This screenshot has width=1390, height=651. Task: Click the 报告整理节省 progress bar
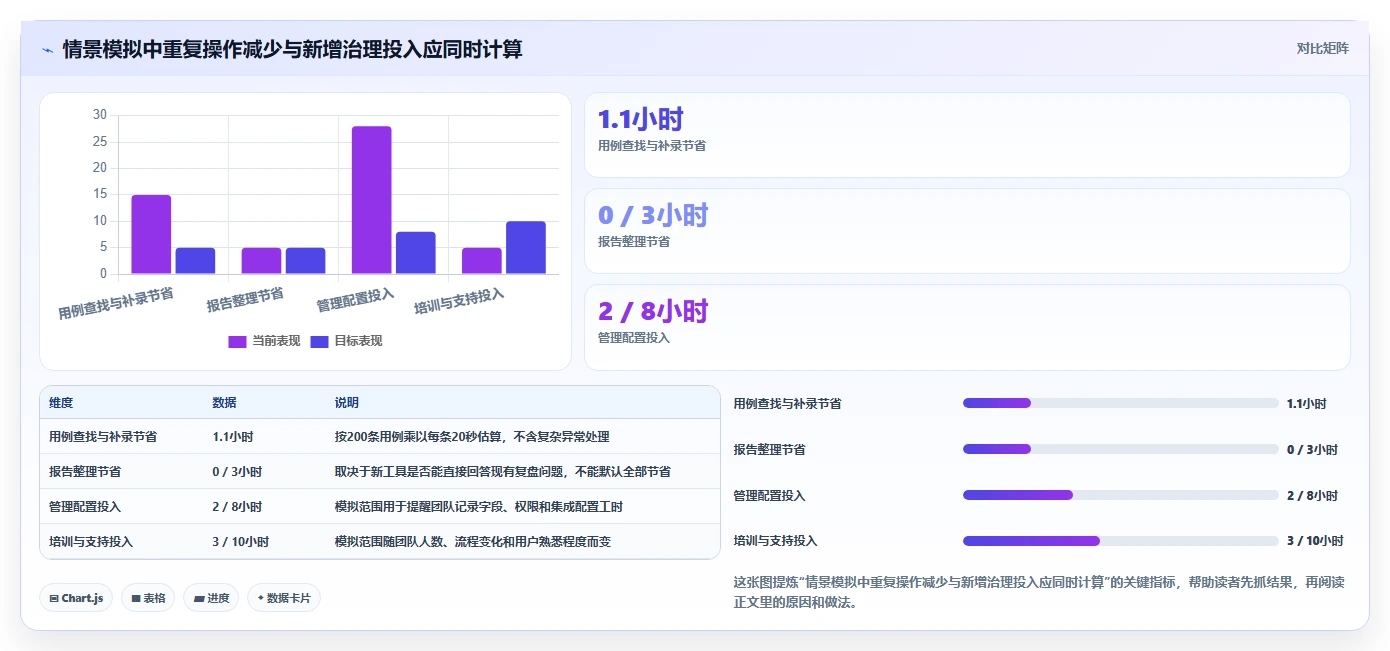coord(1120,449)
